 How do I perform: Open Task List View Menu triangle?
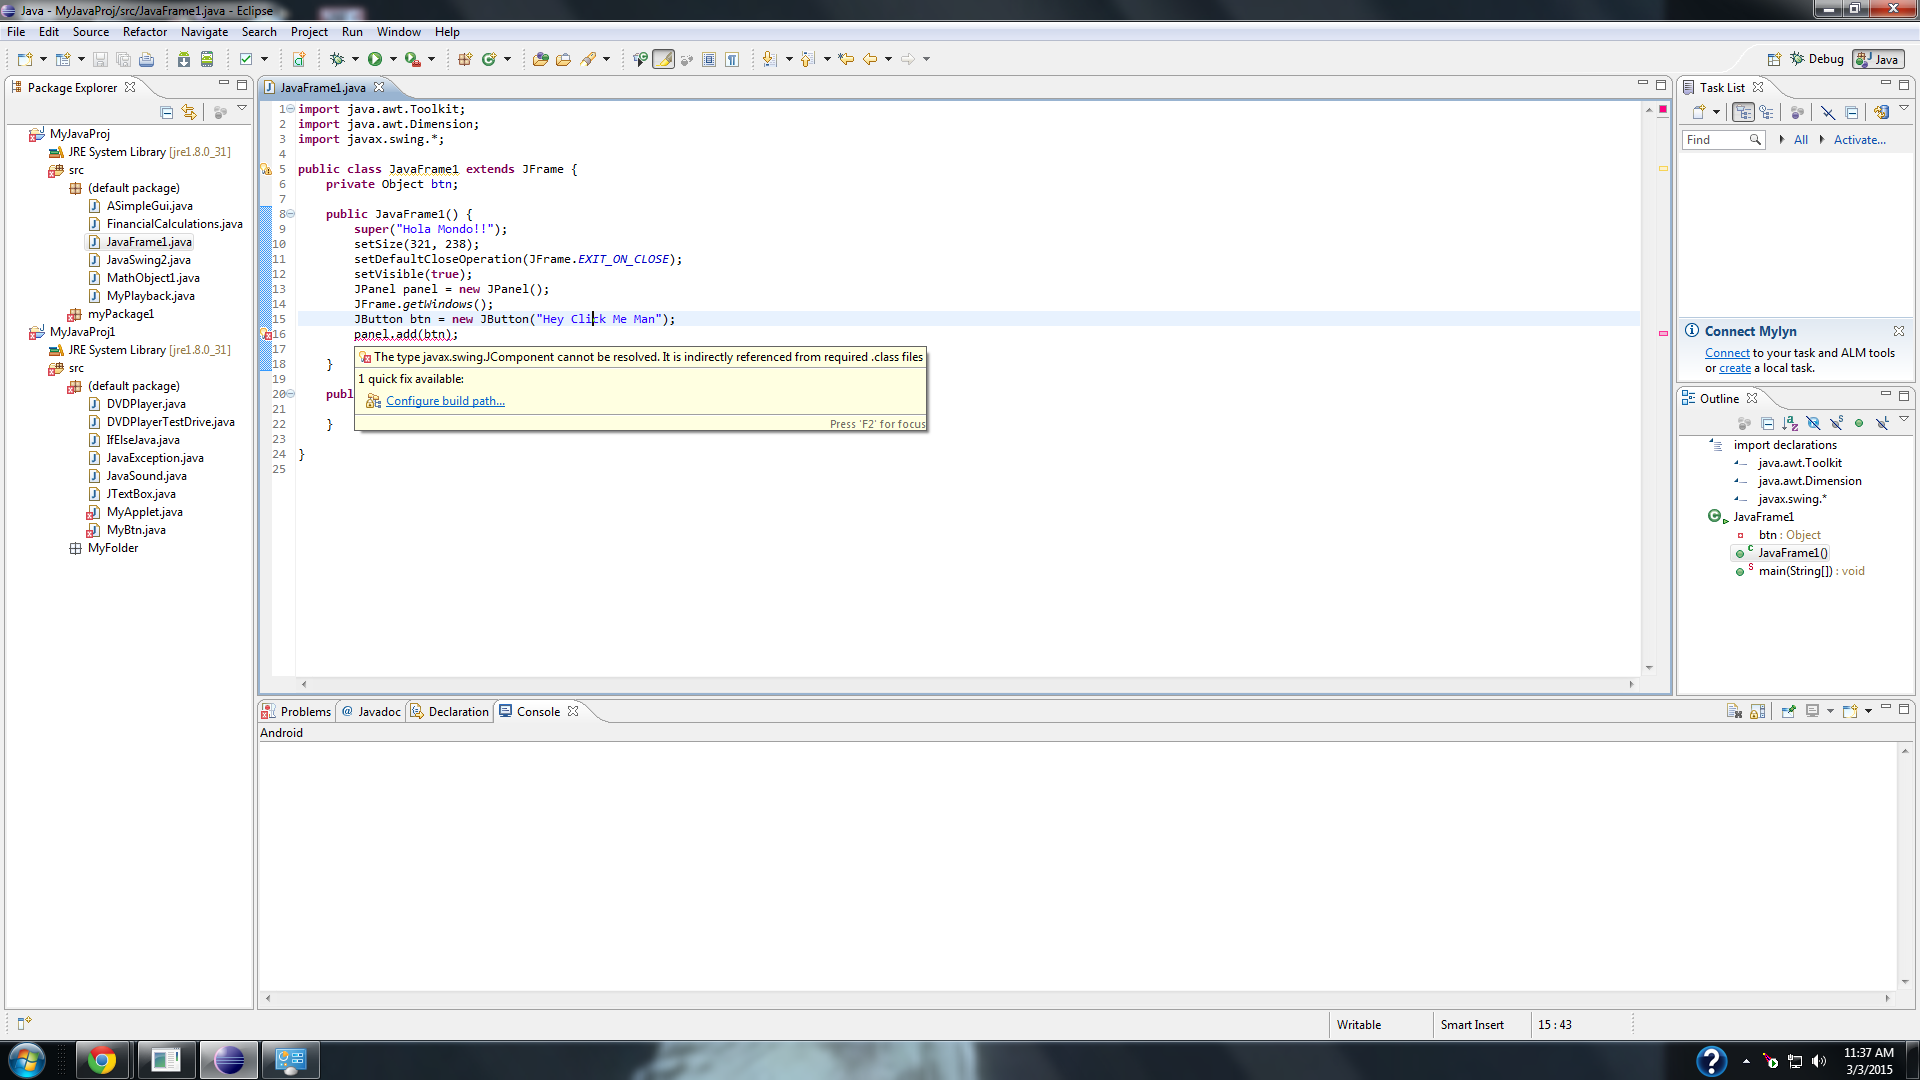click(1904, 109)
